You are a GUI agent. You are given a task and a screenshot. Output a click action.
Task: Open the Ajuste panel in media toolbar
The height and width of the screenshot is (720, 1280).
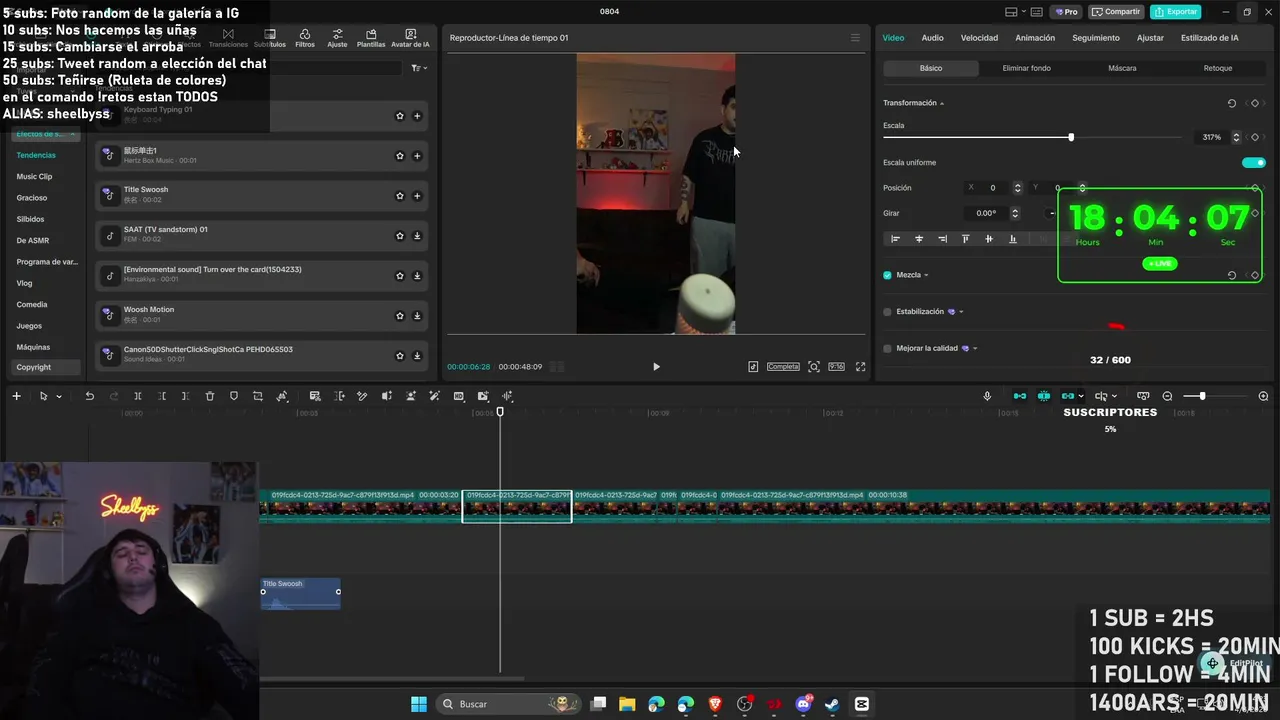click(337, 38)
